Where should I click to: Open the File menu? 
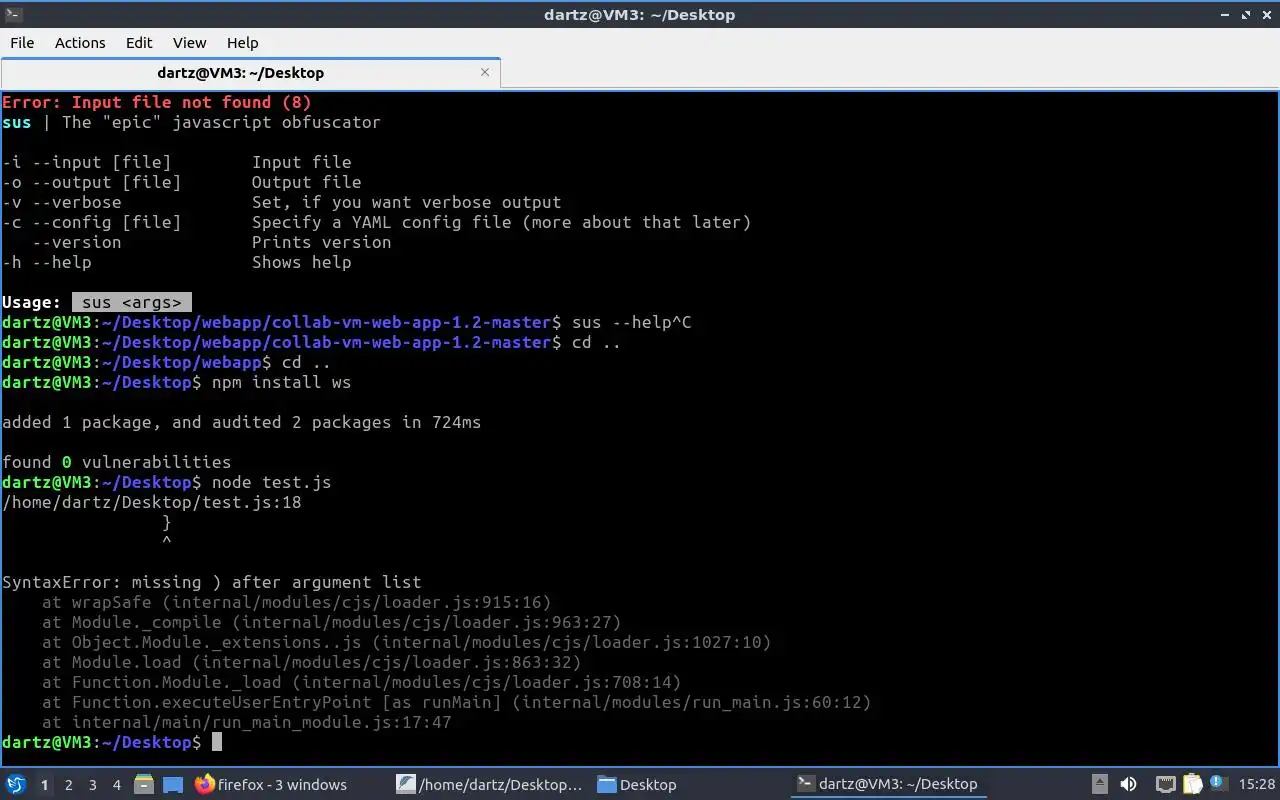(22, 43)
